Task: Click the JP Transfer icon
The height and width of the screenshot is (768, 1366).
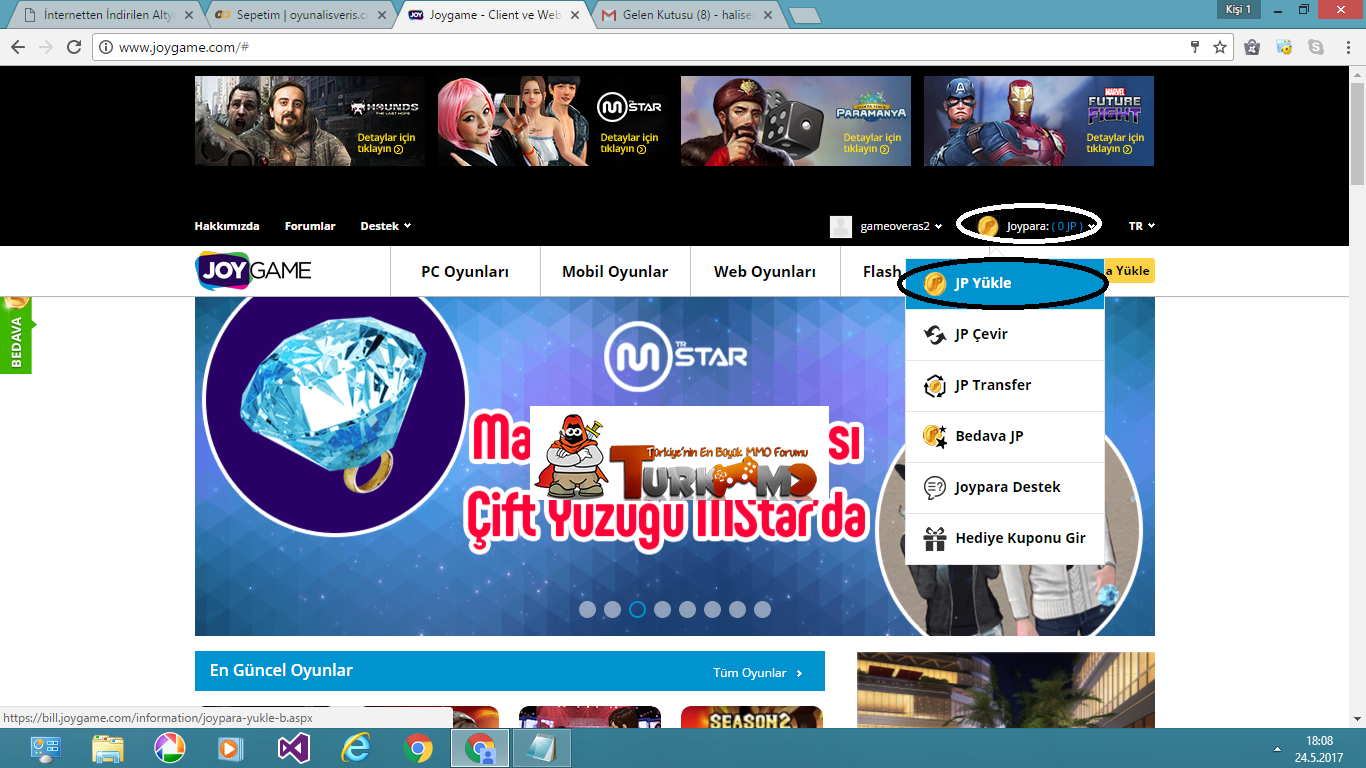Action: tap(935, 385)
